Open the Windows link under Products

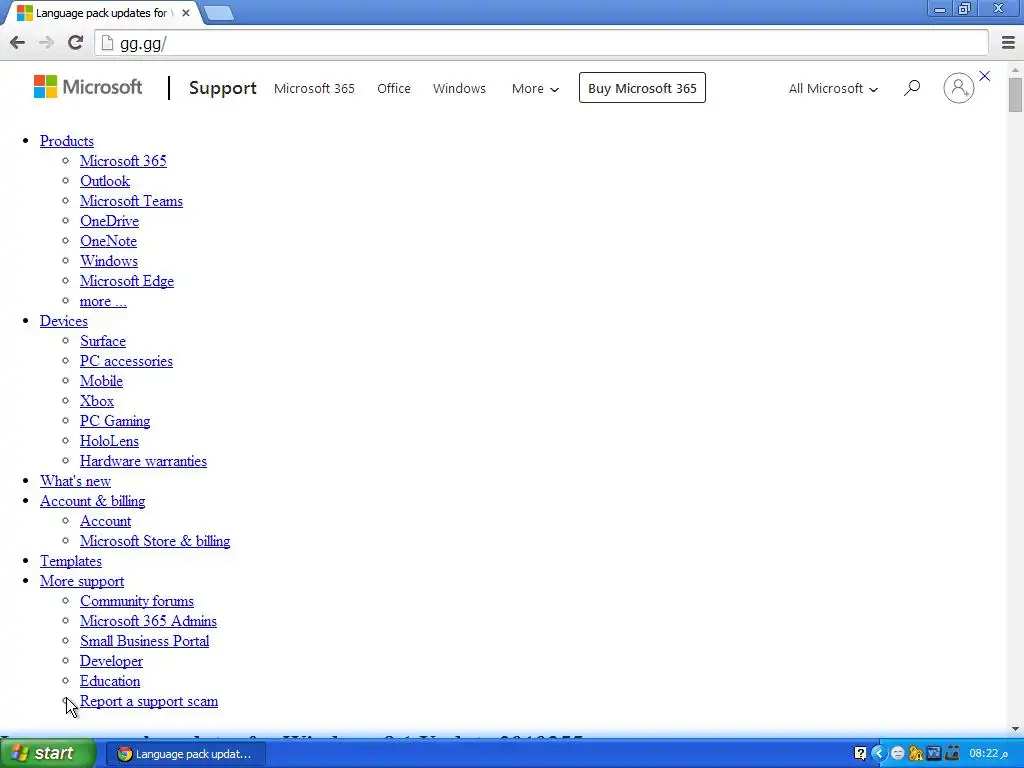[109, 261]
